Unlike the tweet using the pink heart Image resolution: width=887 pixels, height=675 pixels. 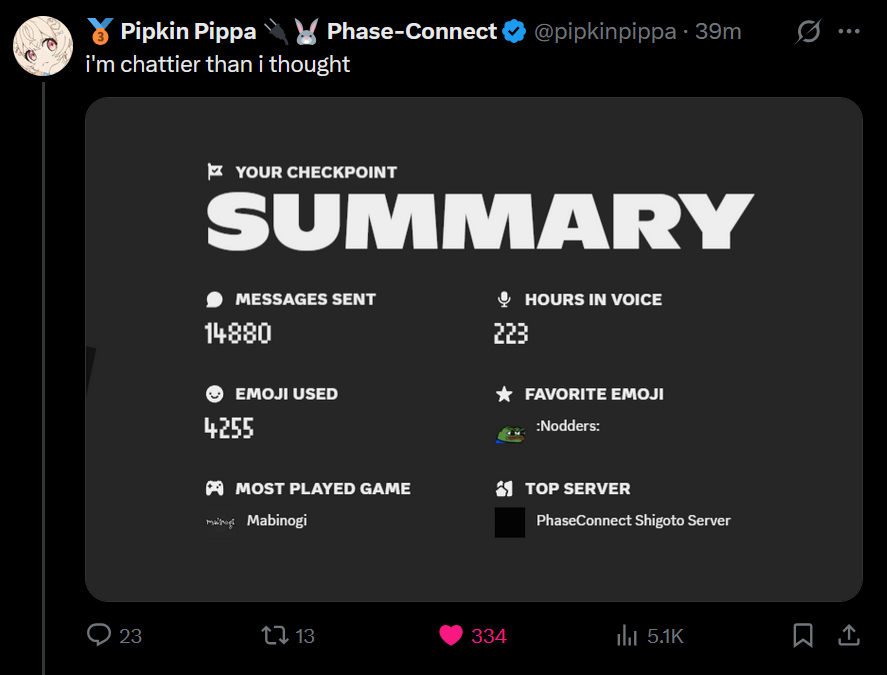(x=451, y=635)
